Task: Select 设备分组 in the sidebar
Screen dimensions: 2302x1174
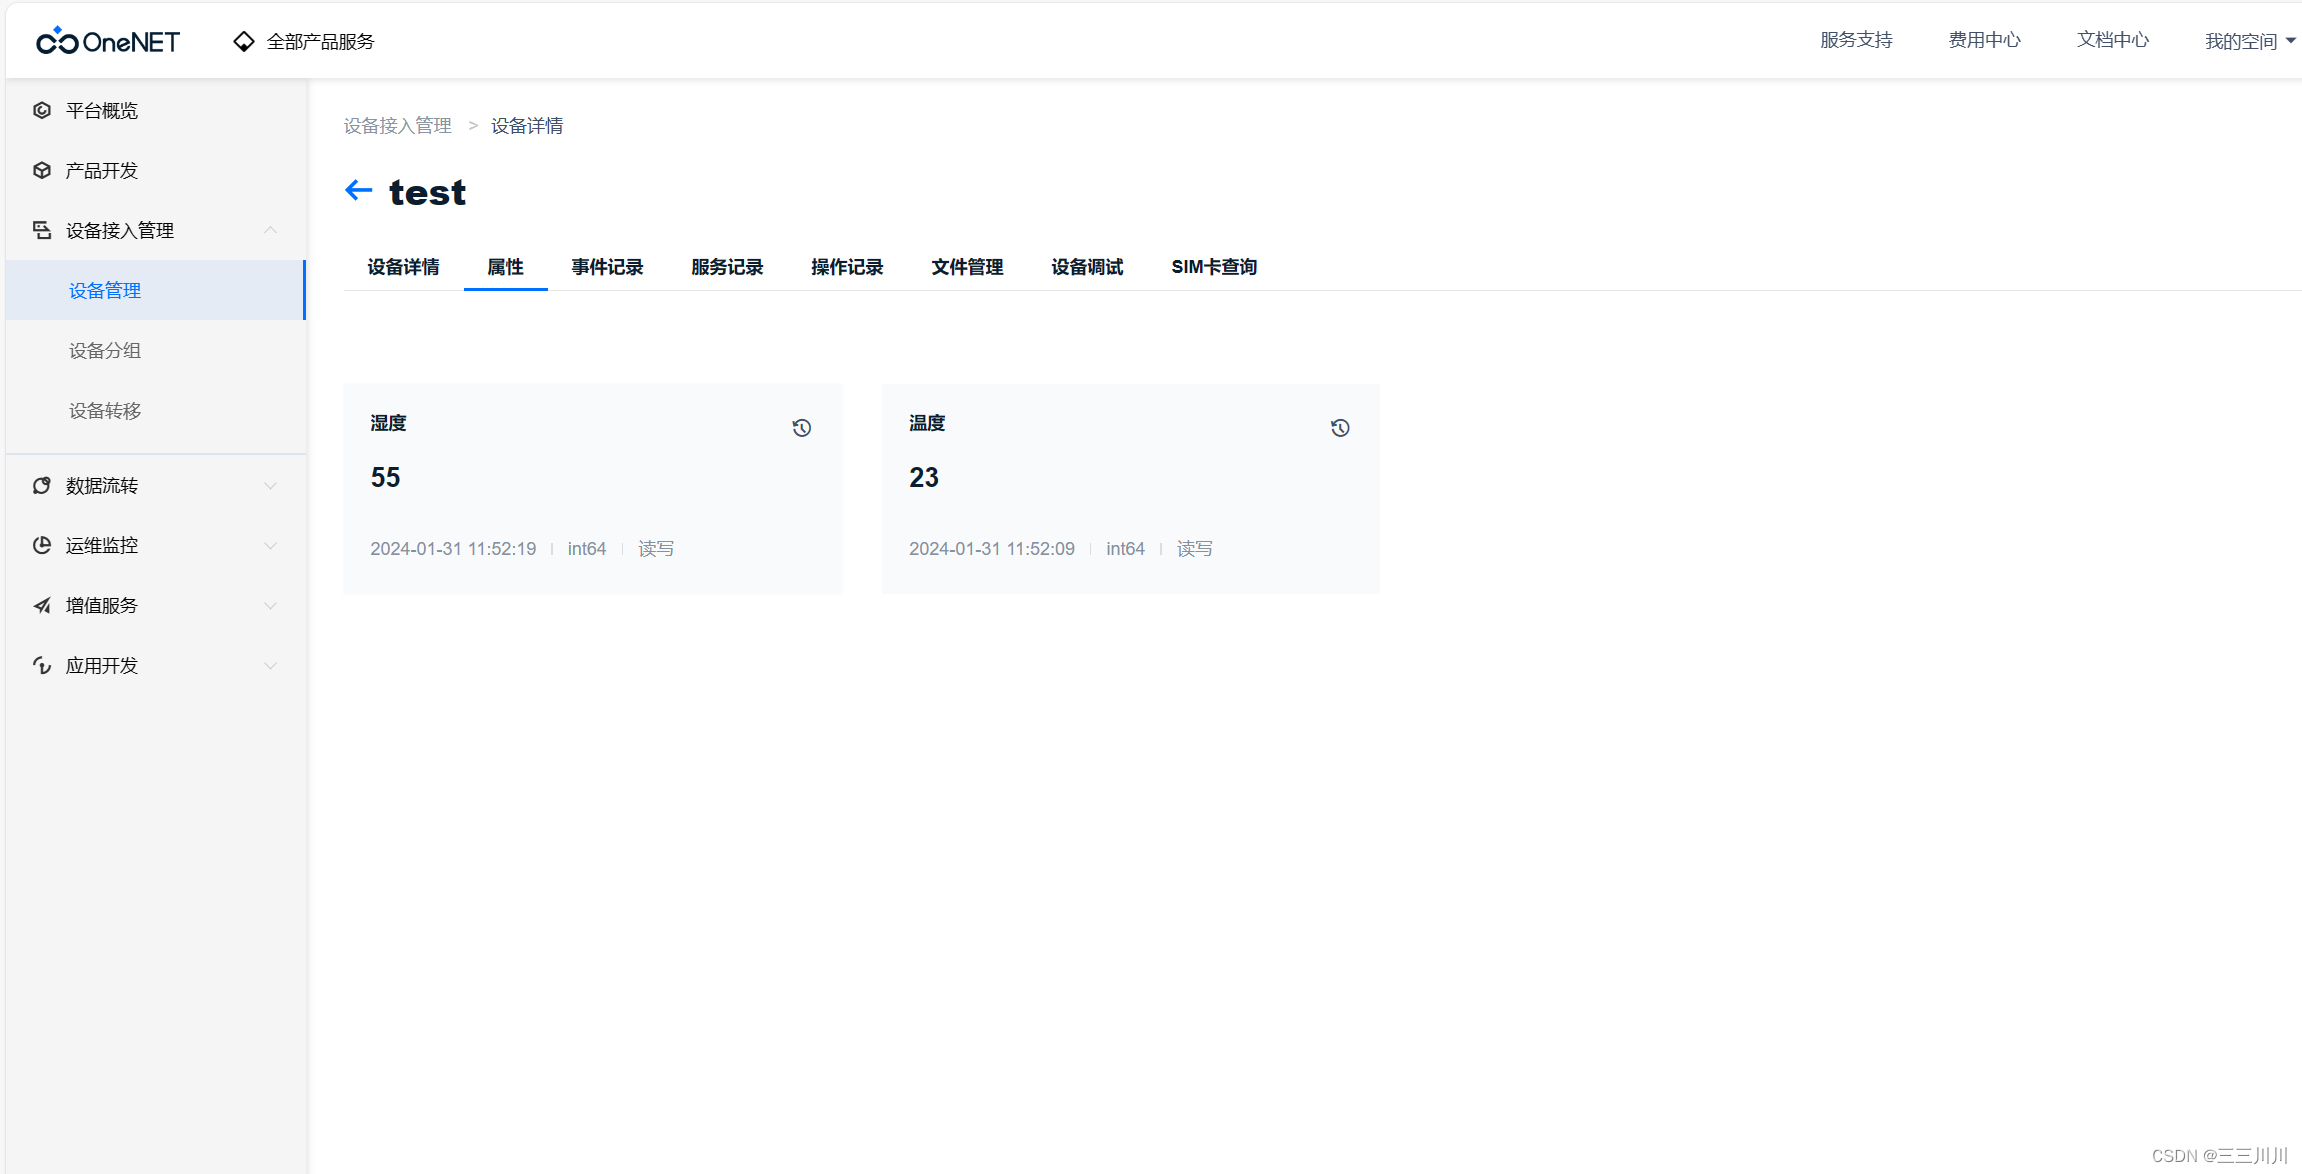Action: pyautogui.click(x=104, y=350)
